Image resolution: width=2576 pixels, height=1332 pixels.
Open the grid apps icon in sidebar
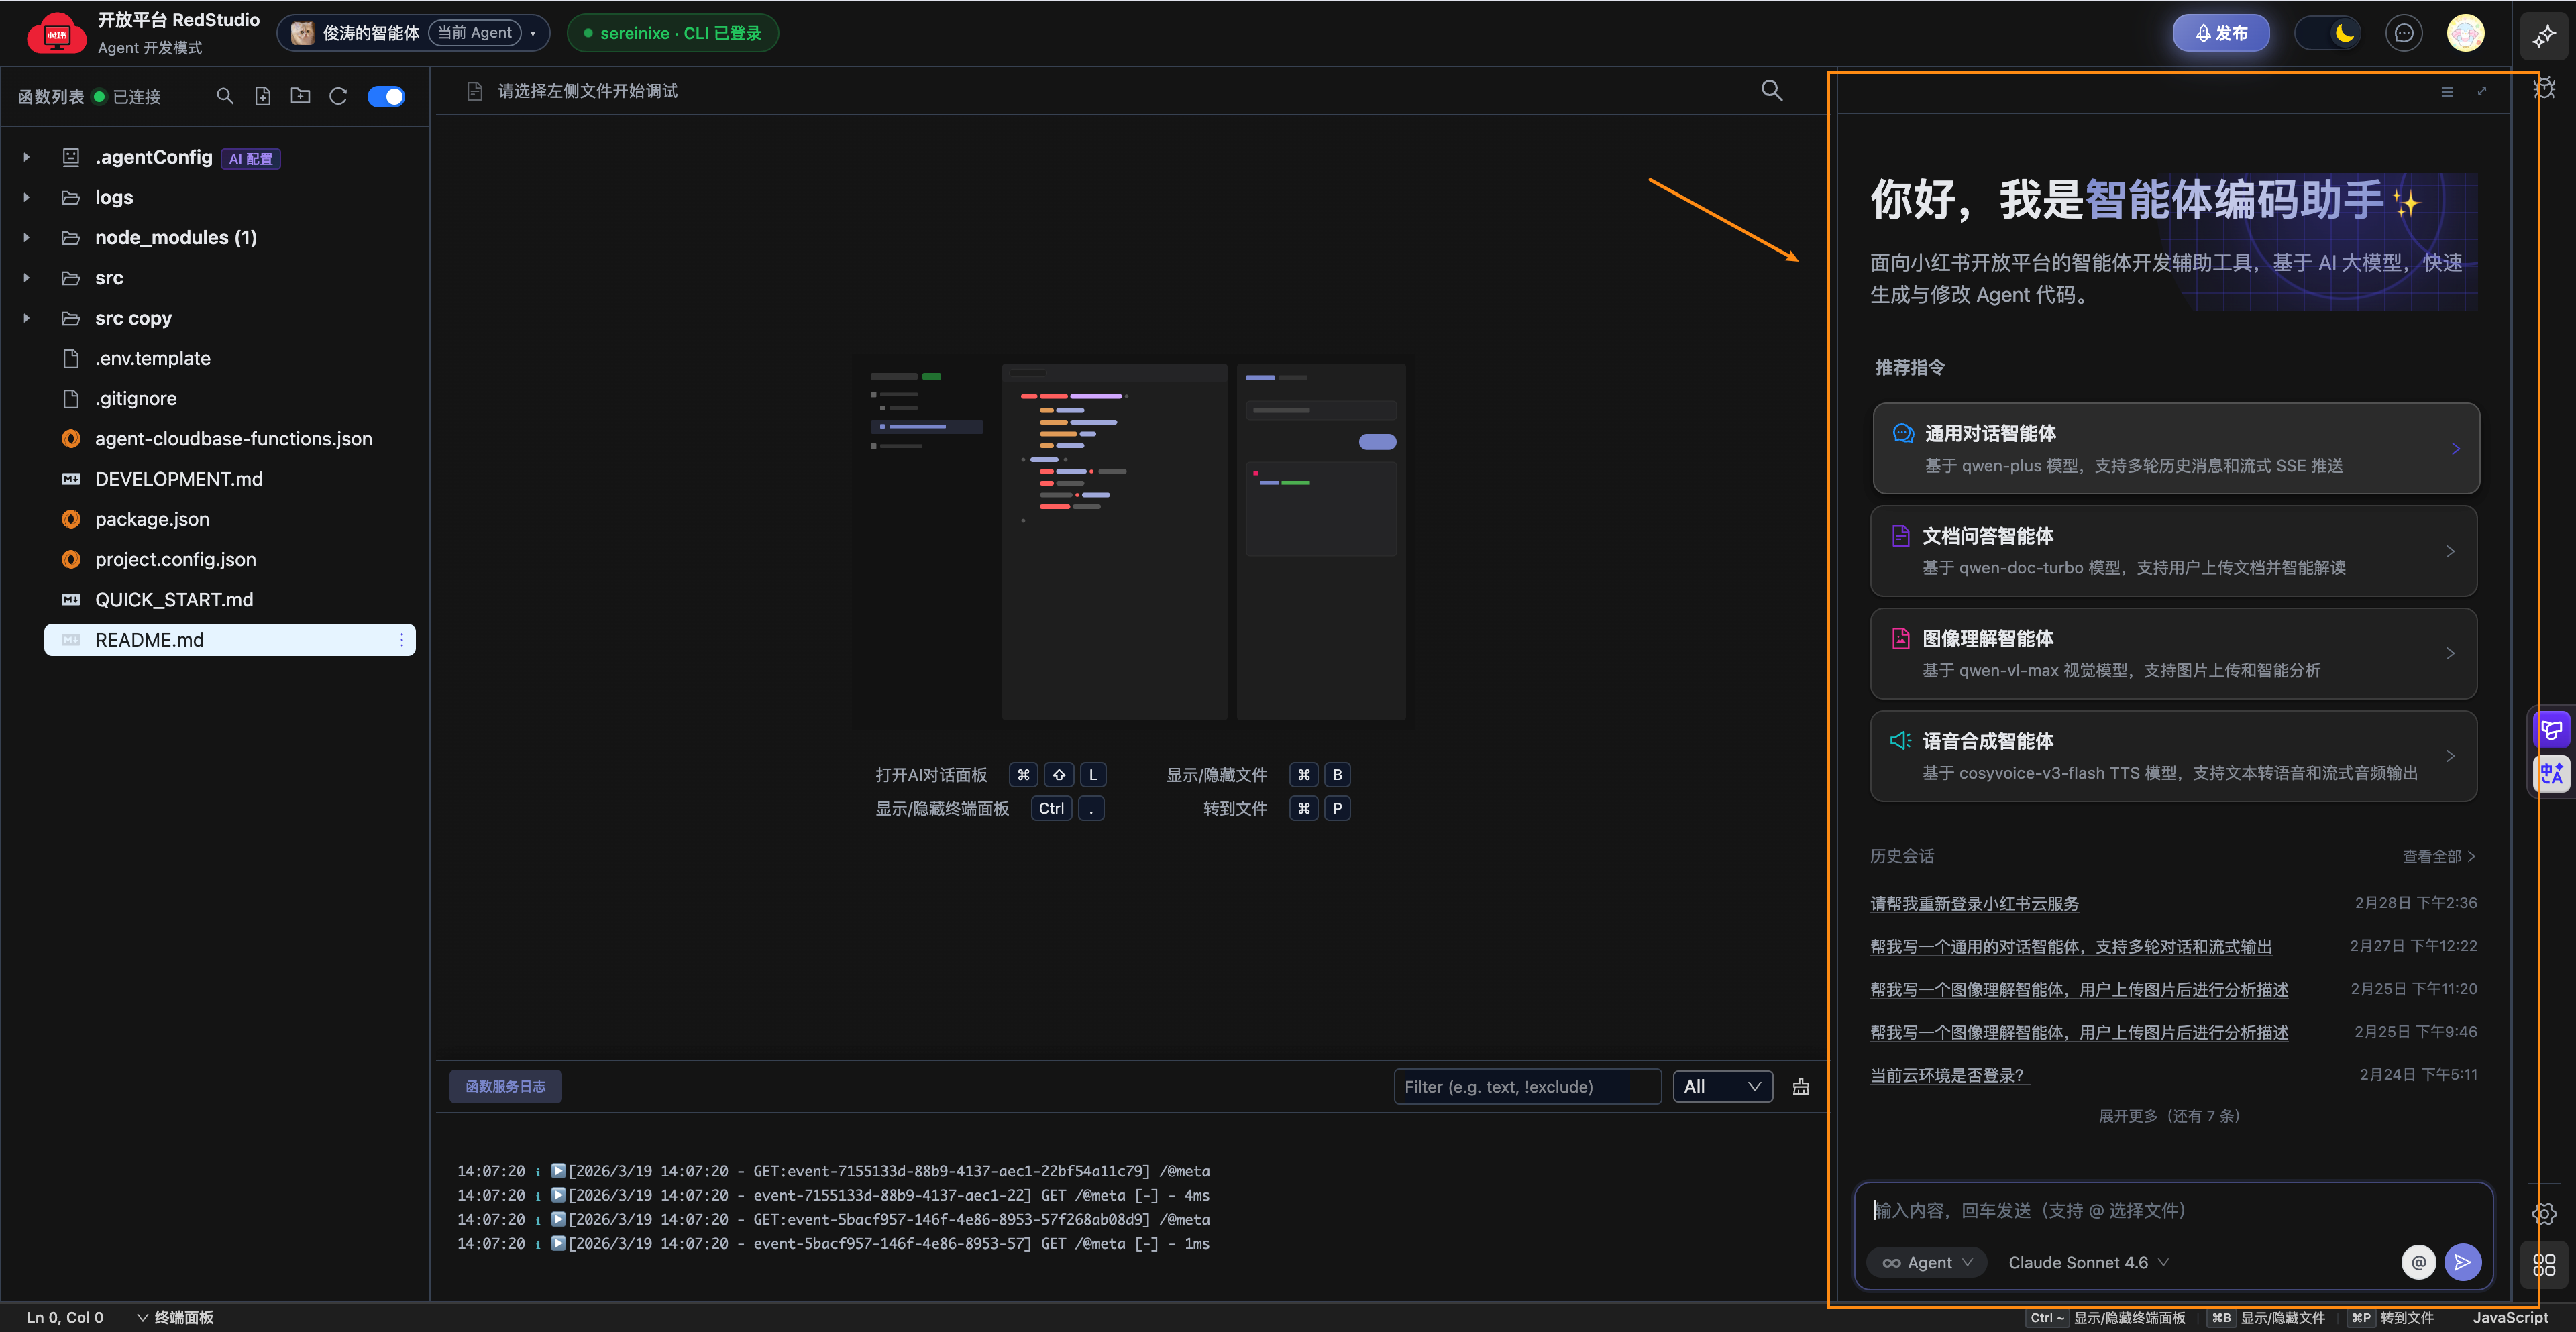pyautogui.click(x=2545, y=1265)
